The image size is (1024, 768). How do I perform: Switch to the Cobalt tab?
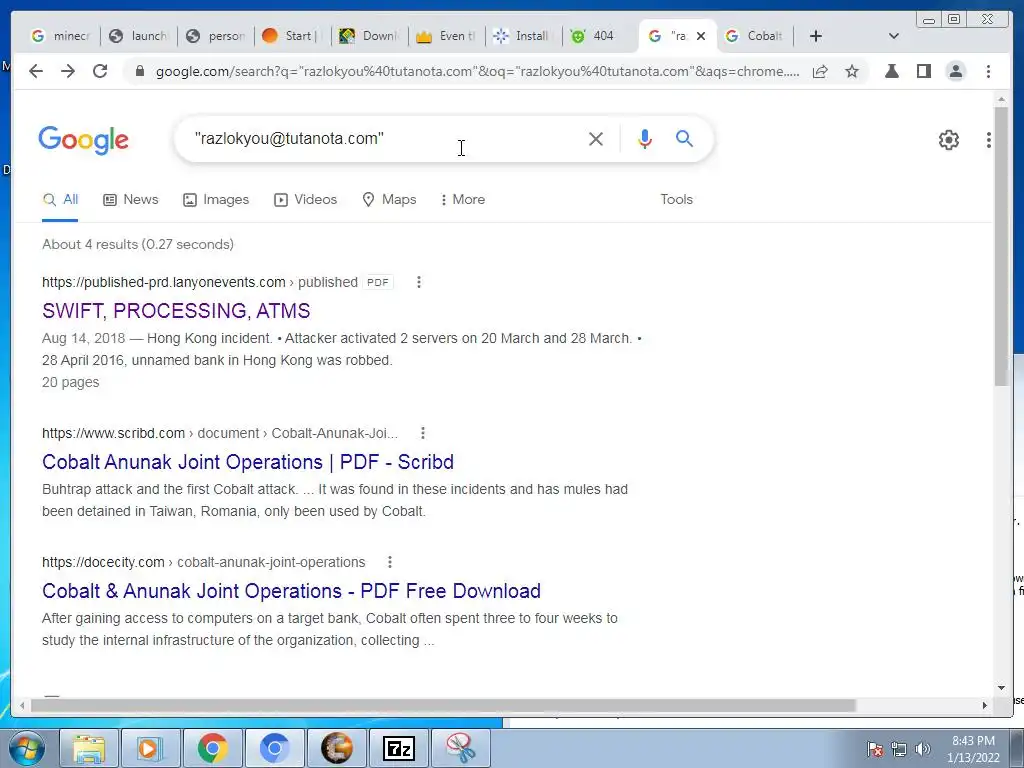coord(756,36)
